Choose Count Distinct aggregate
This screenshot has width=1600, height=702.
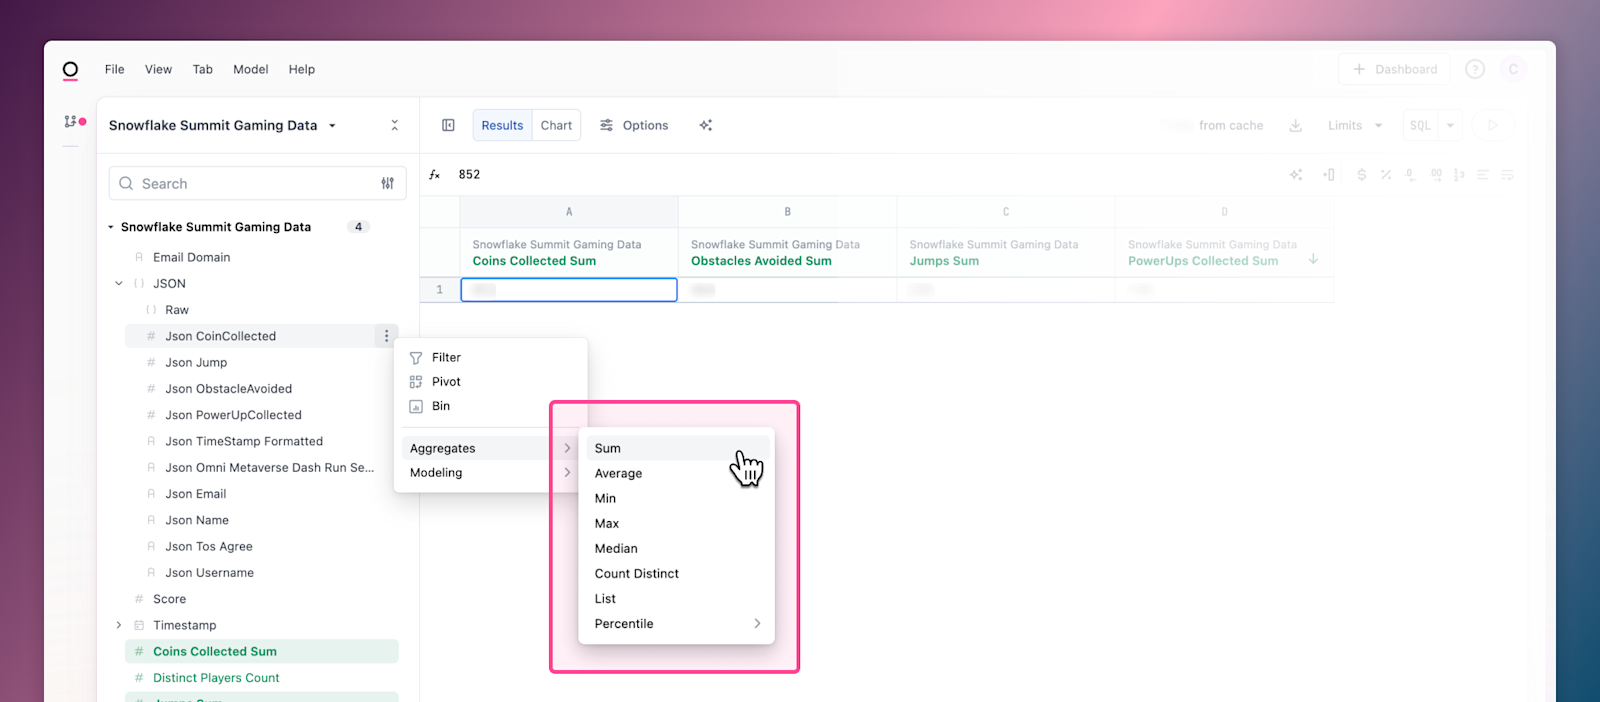(676, 573)
